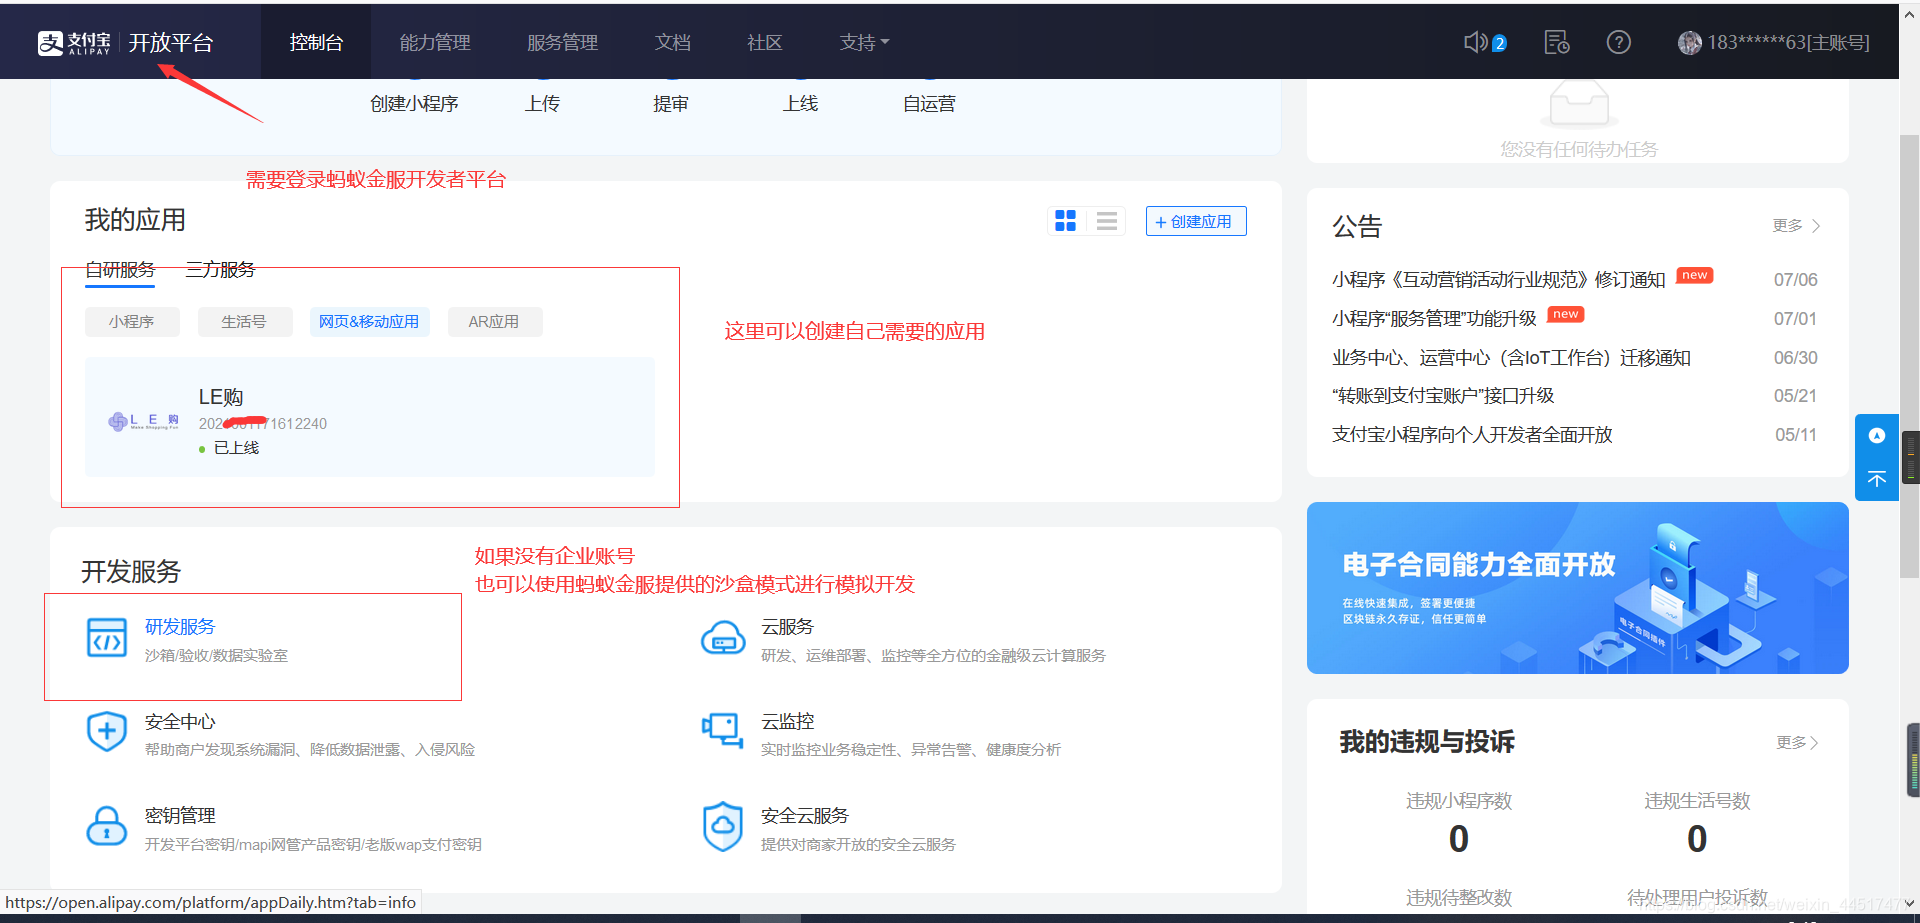Open 小程序“服务管理”功能升级 announcement

(x=1434, y=319)
